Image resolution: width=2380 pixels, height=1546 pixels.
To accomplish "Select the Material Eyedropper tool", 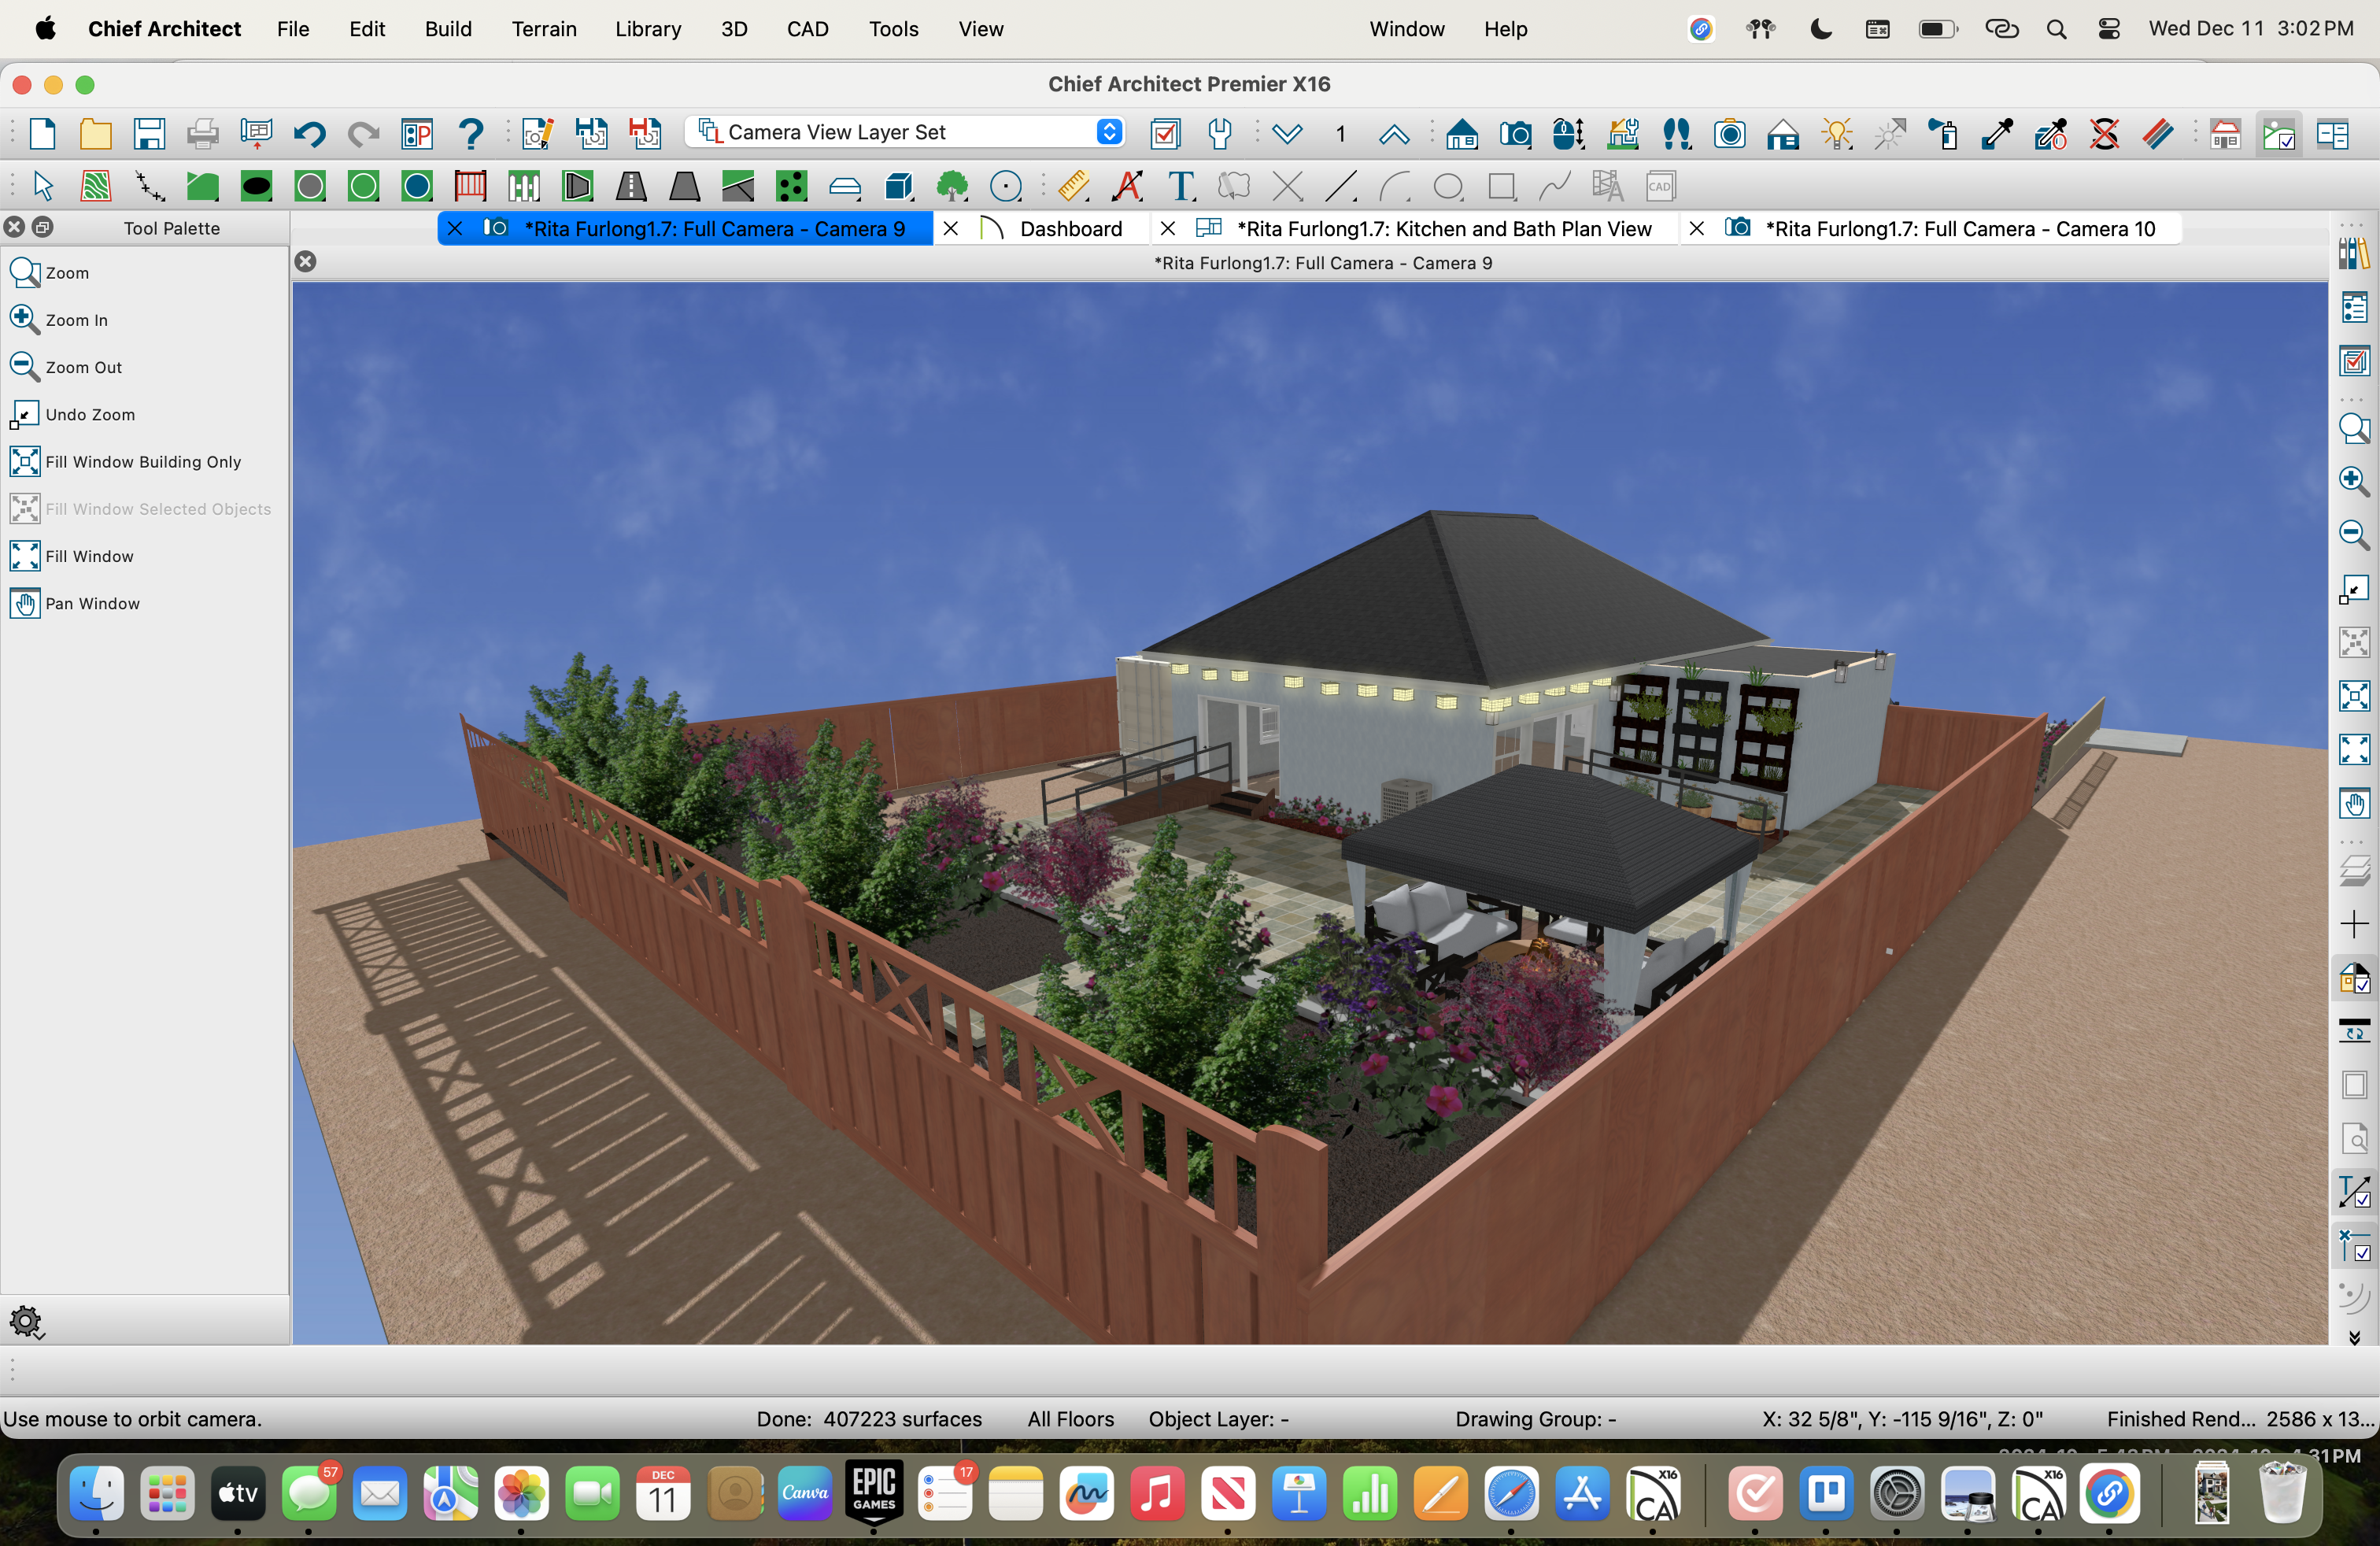I will (1997, 133).
